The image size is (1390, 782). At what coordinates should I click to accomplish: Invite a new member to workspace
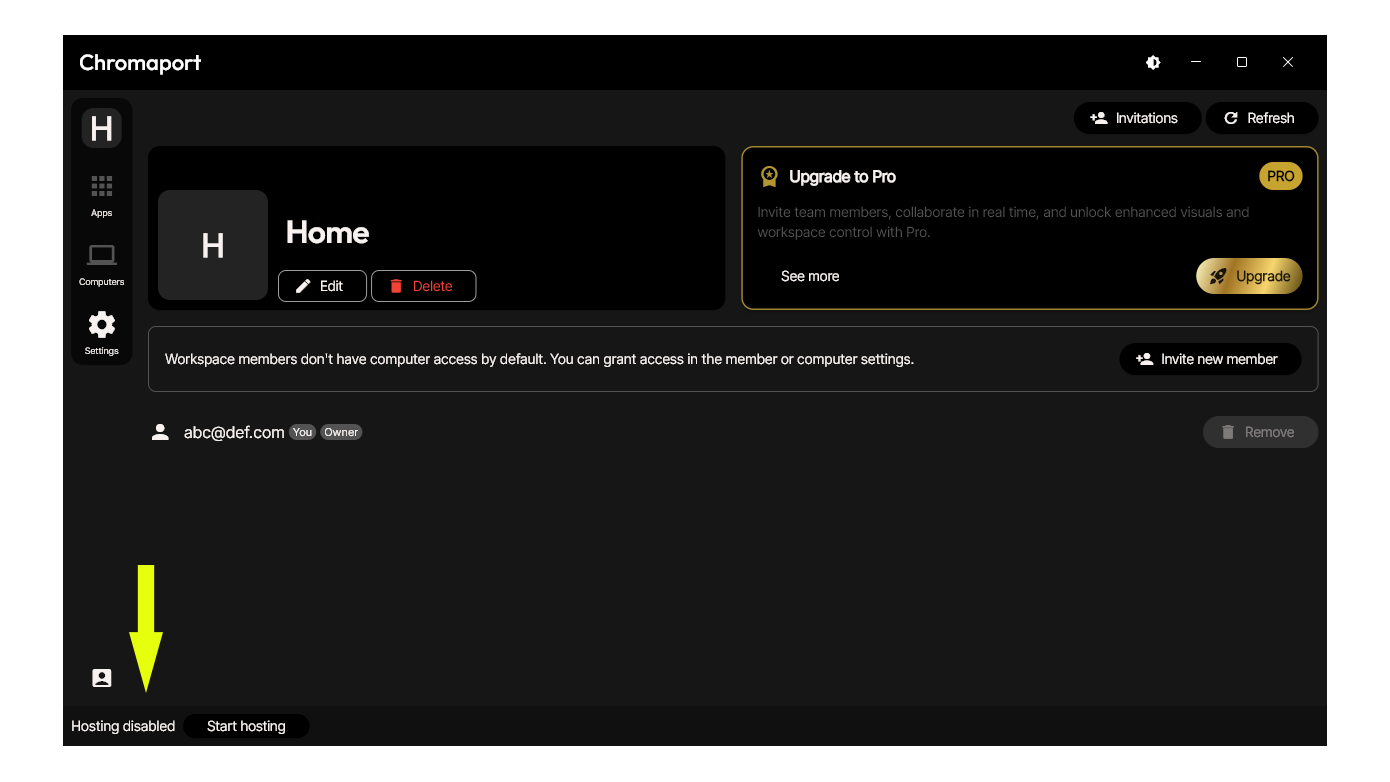point(1209,359)
